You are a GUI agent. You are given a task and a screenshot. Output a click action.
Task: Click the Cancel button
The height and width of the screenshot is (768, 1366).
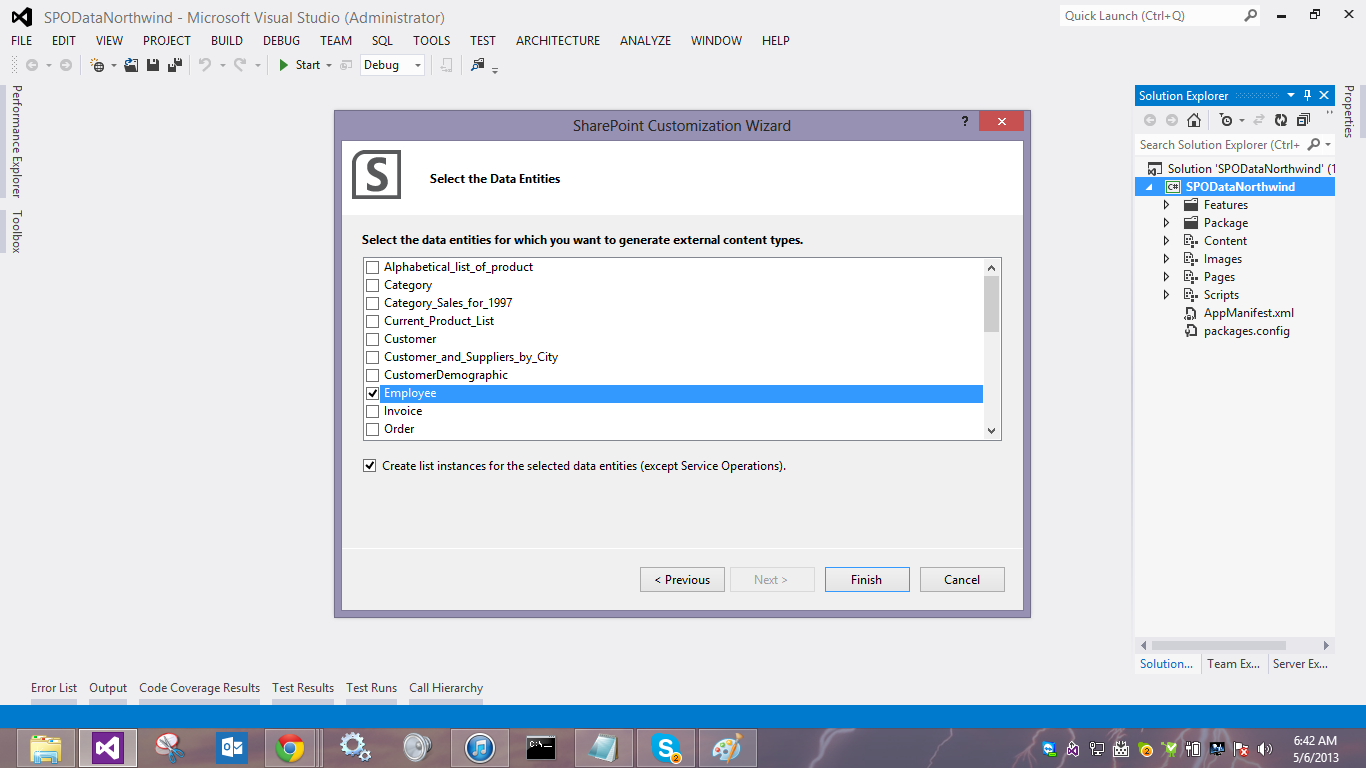pos(962,580)
